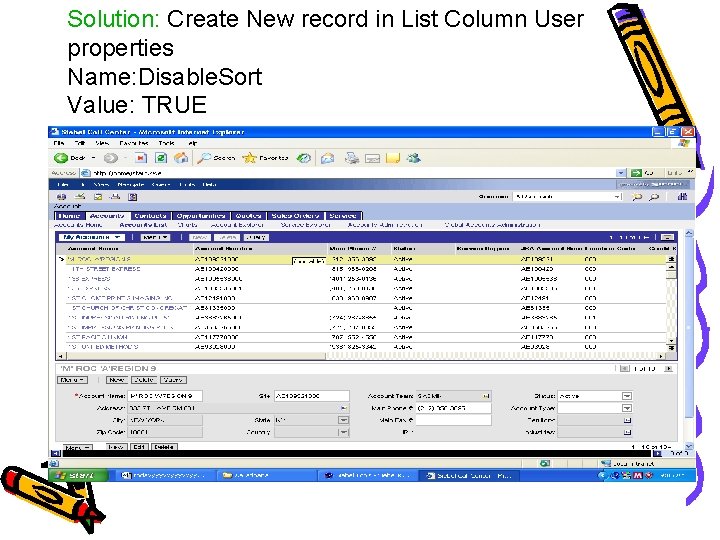Click the list applet toggle icon in header
720x540 pixels.
coord(667,237)
